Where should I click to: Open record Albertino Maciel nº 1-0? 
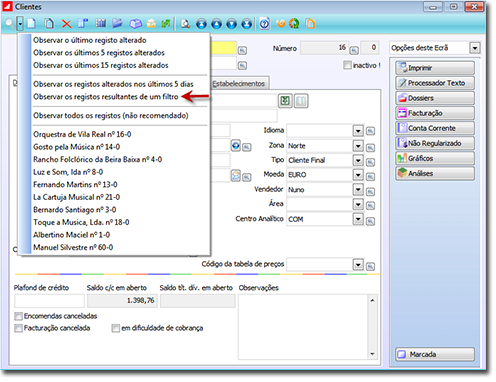71,235
